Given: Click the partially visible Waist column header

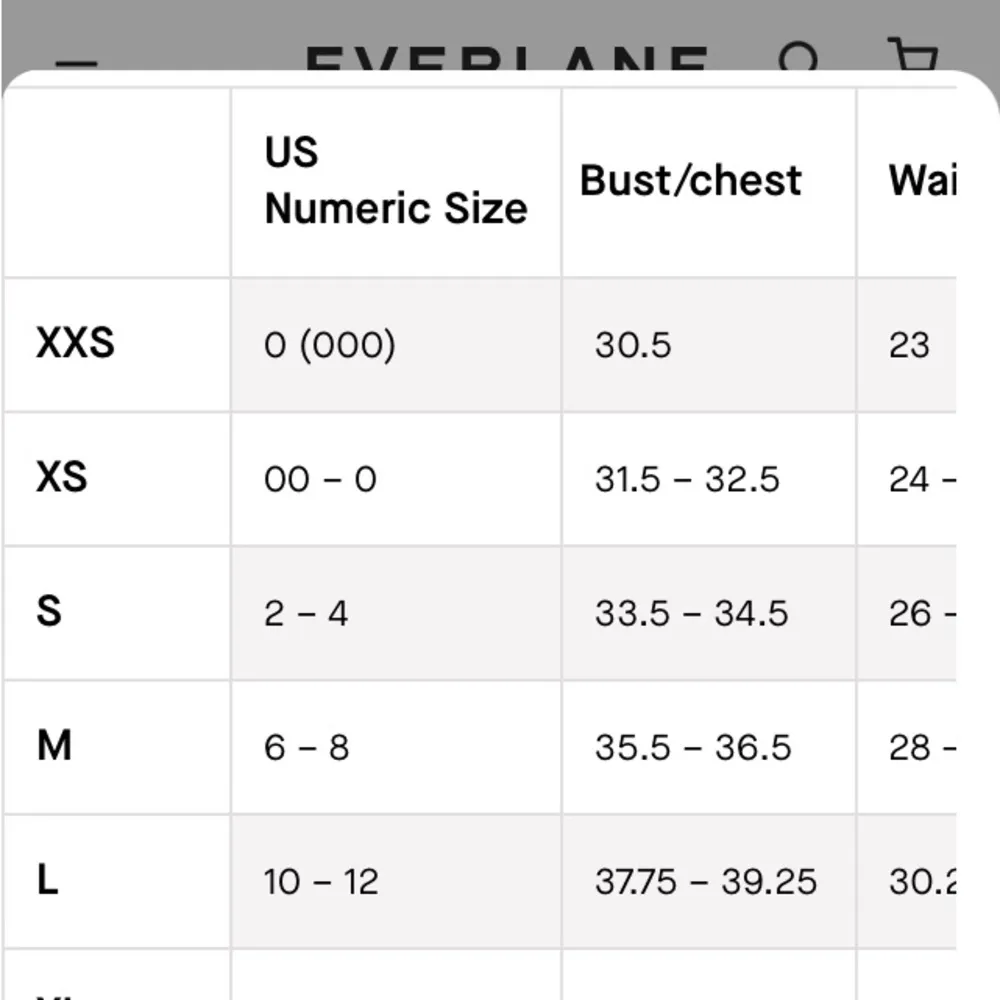Looking at the screenshot, I should click(921, 181).
